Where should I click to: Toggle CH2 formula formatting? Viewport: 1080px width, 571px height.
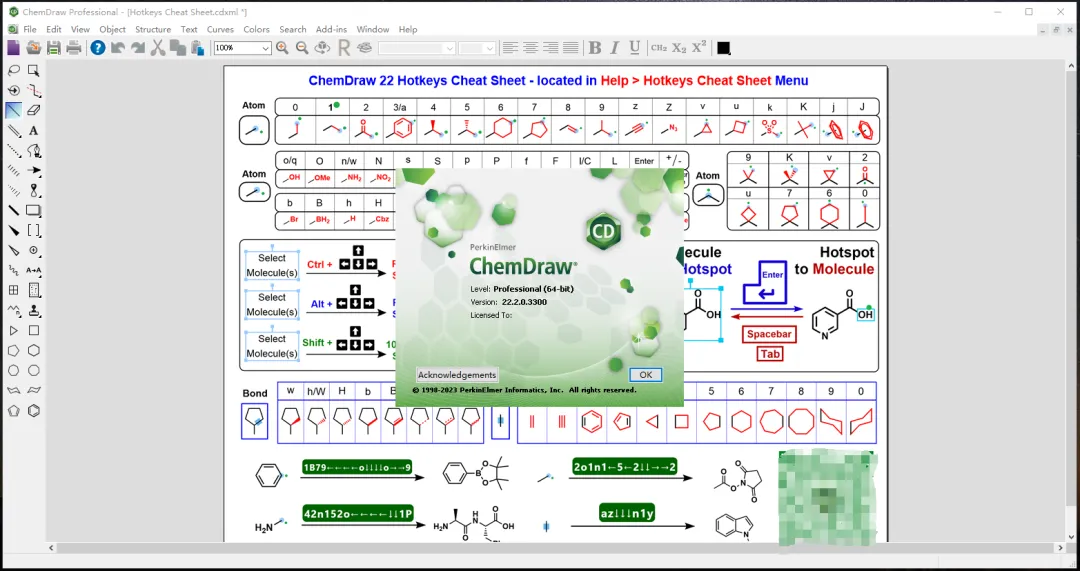pyautogui.click(x=658, y=48)
